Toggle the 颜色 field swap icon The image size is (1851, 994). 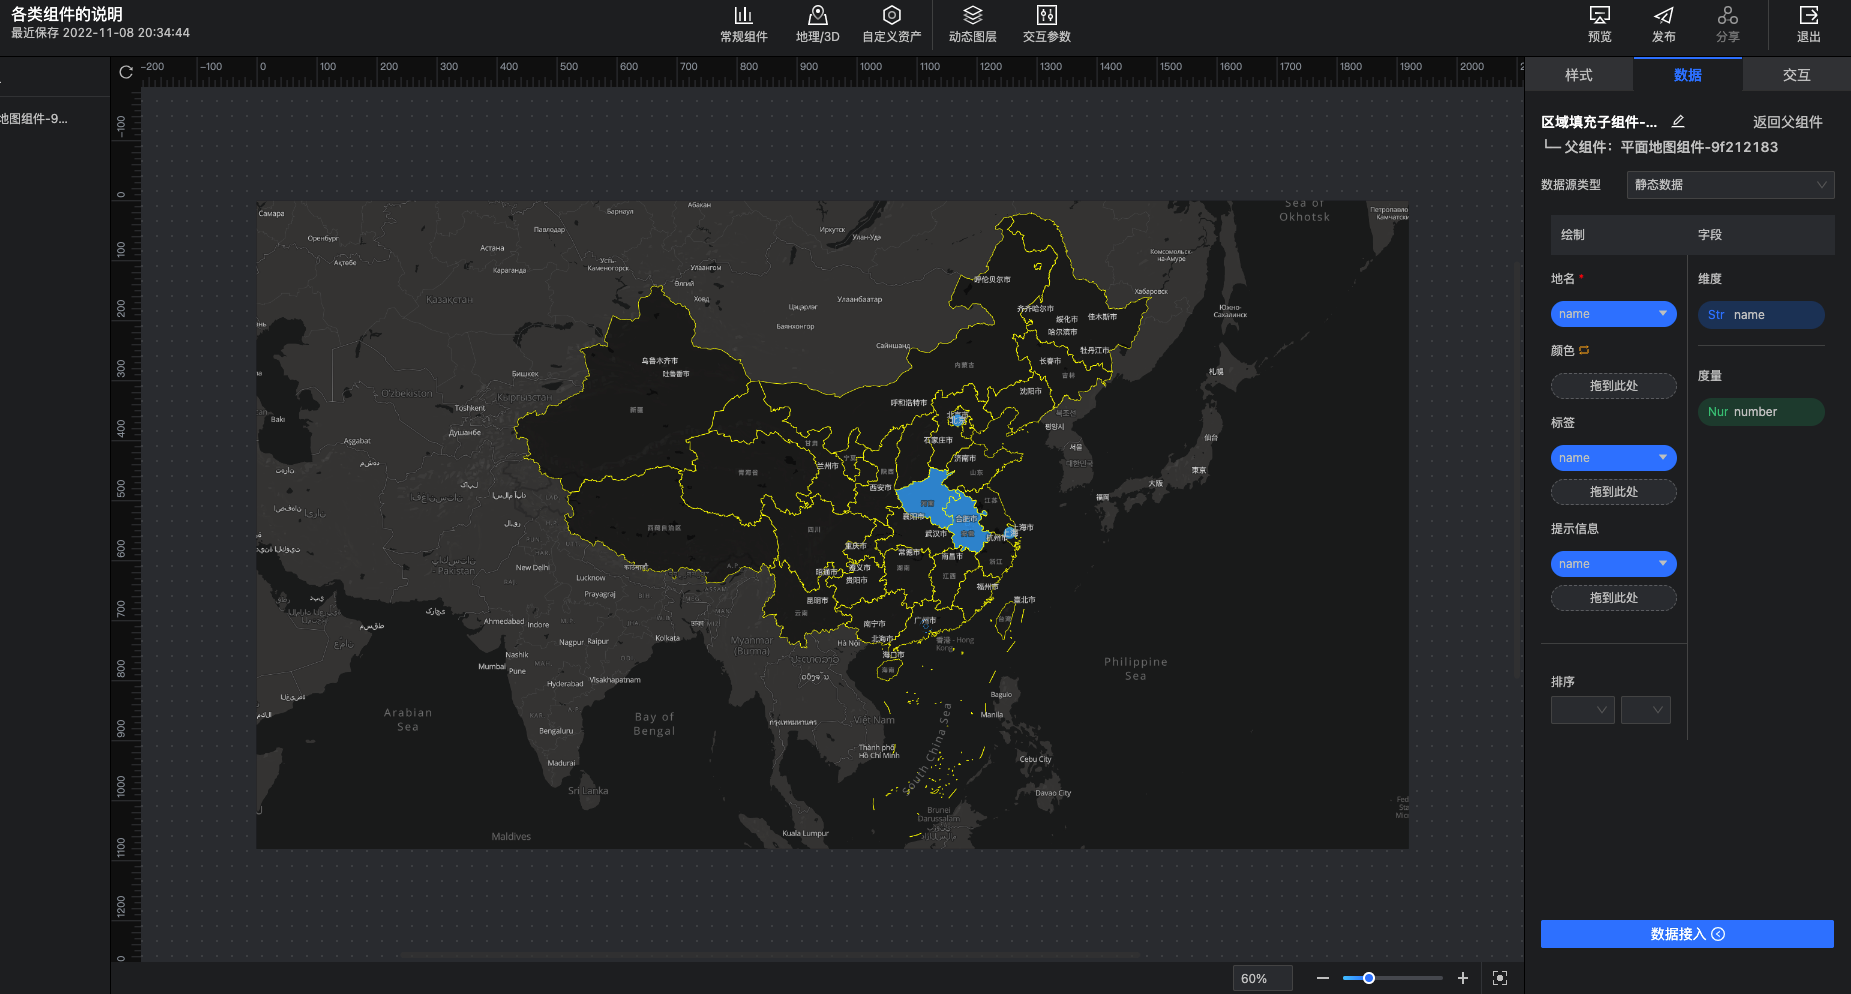coord(1584,350)
